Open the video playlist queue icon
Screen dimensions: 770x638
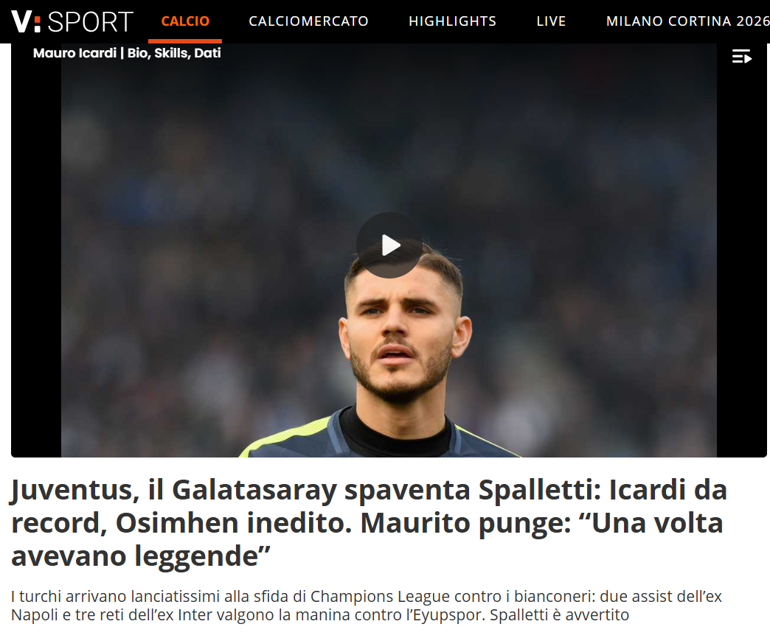point(742,56)
